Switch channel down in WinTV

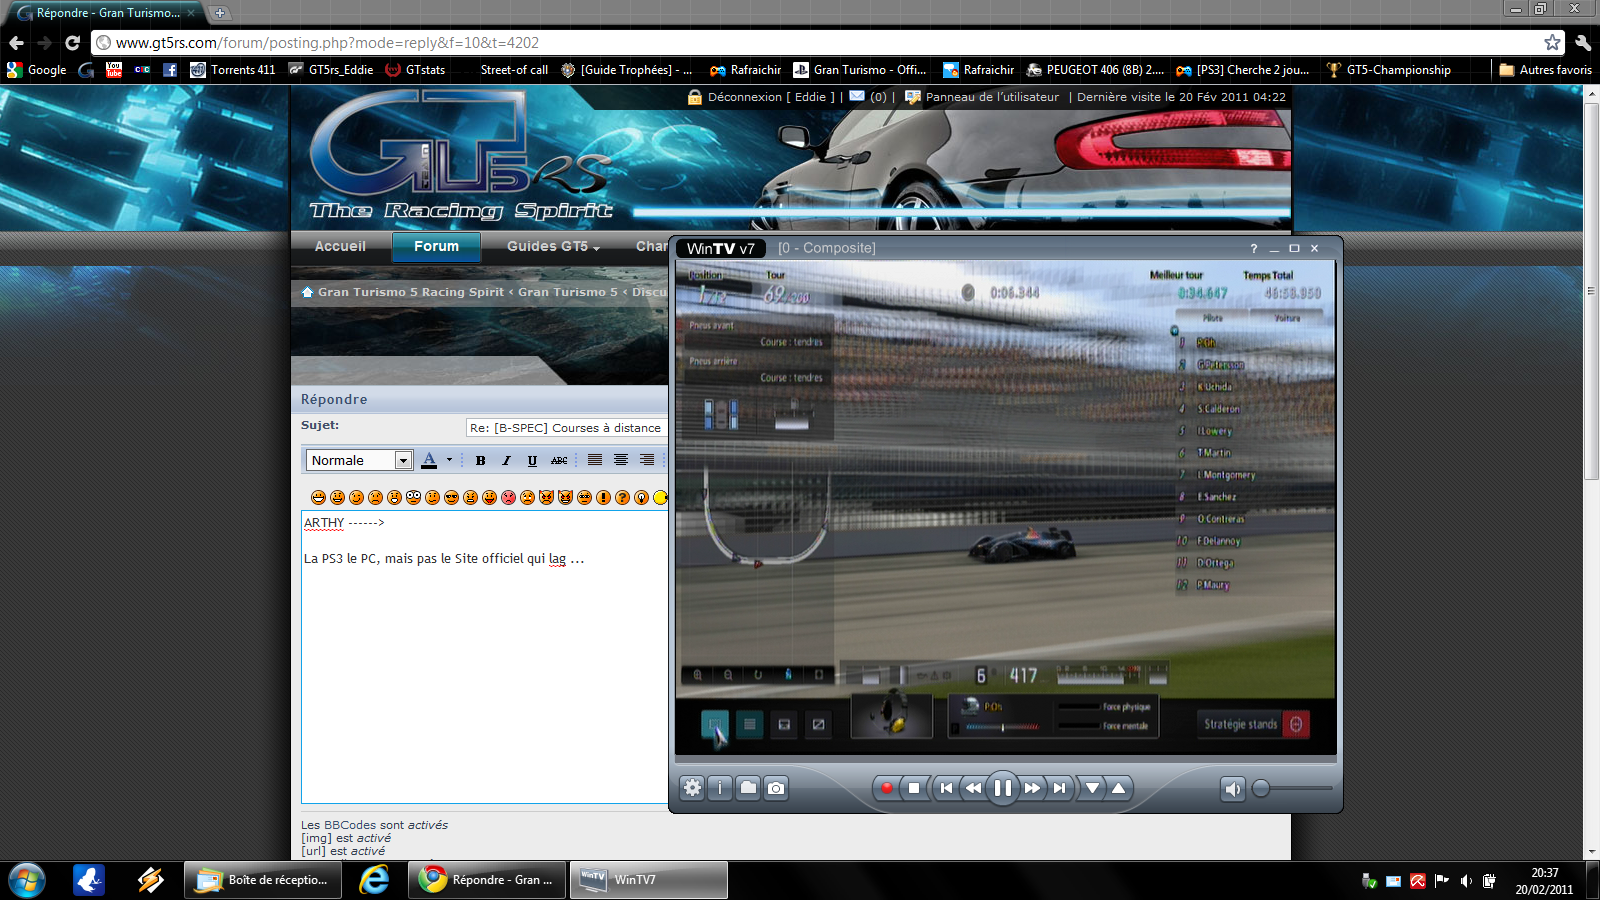click(x=1092, y=788)
